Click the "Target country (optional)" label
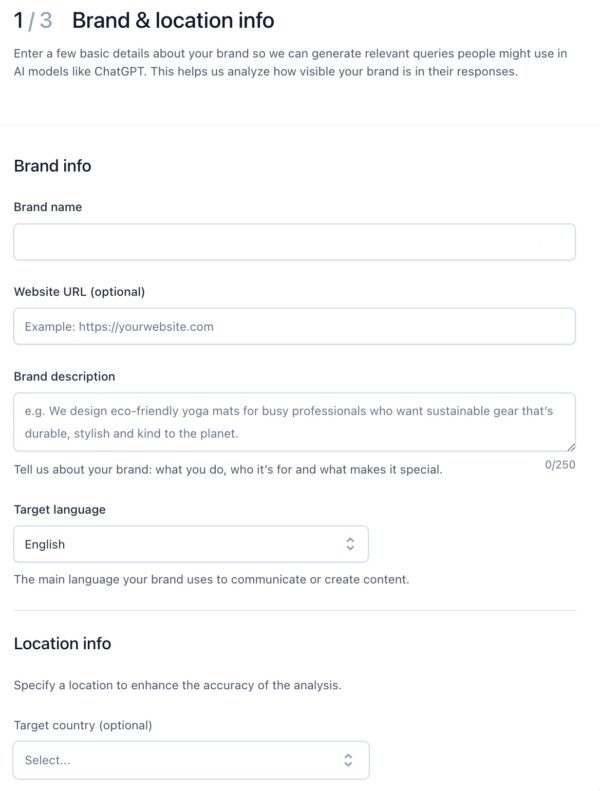Viewport: 600px width, 791px height. point(82,725)
